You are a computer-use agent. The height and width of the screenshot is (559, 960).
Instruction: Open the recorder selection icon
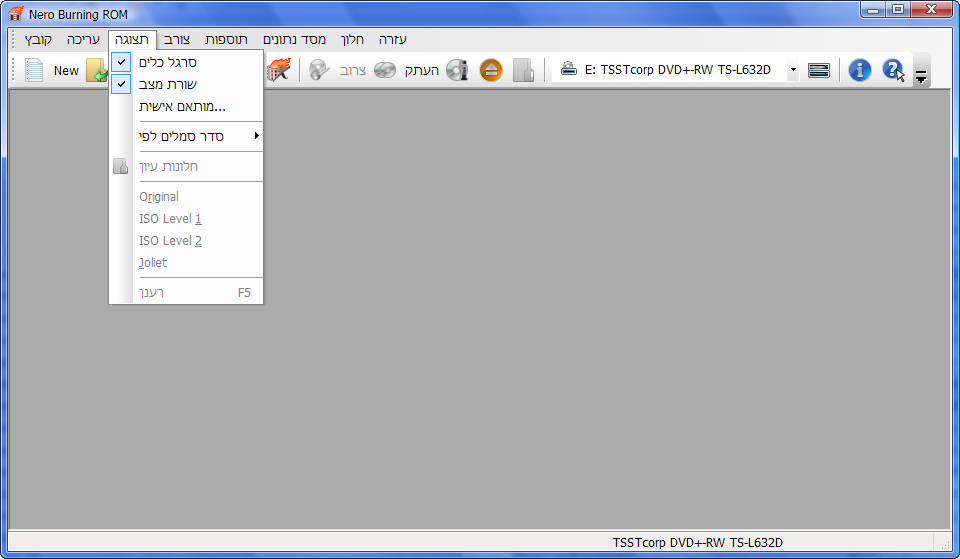tap(819, 70)
